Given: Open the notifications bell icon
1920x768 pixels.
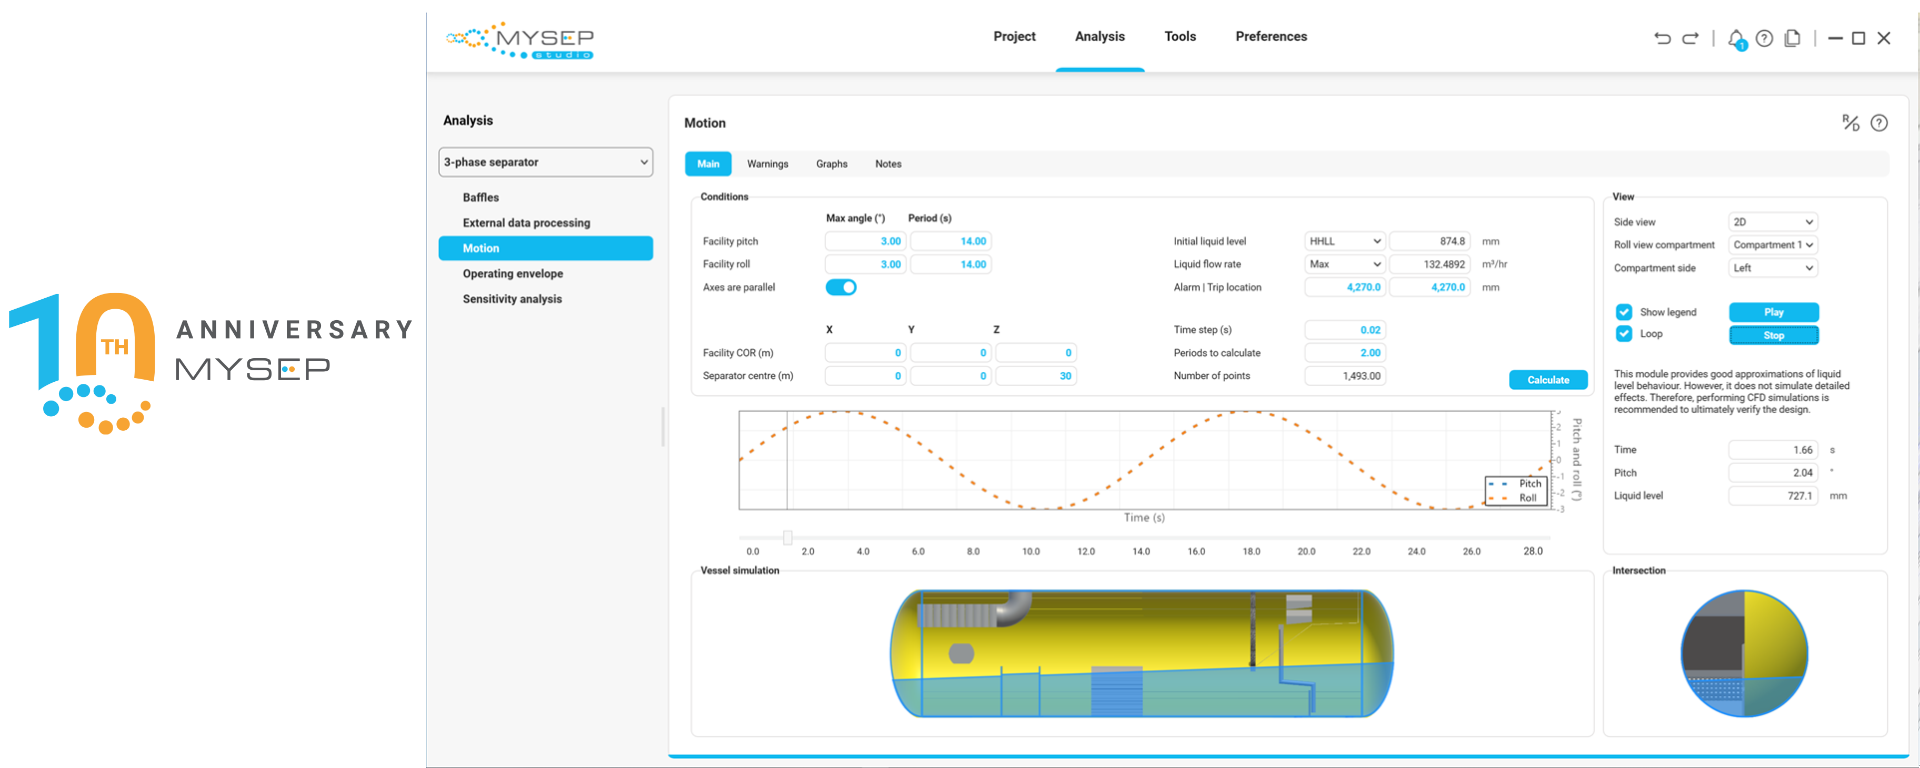Looking at the screenshot, I should tap(1737, 39).
